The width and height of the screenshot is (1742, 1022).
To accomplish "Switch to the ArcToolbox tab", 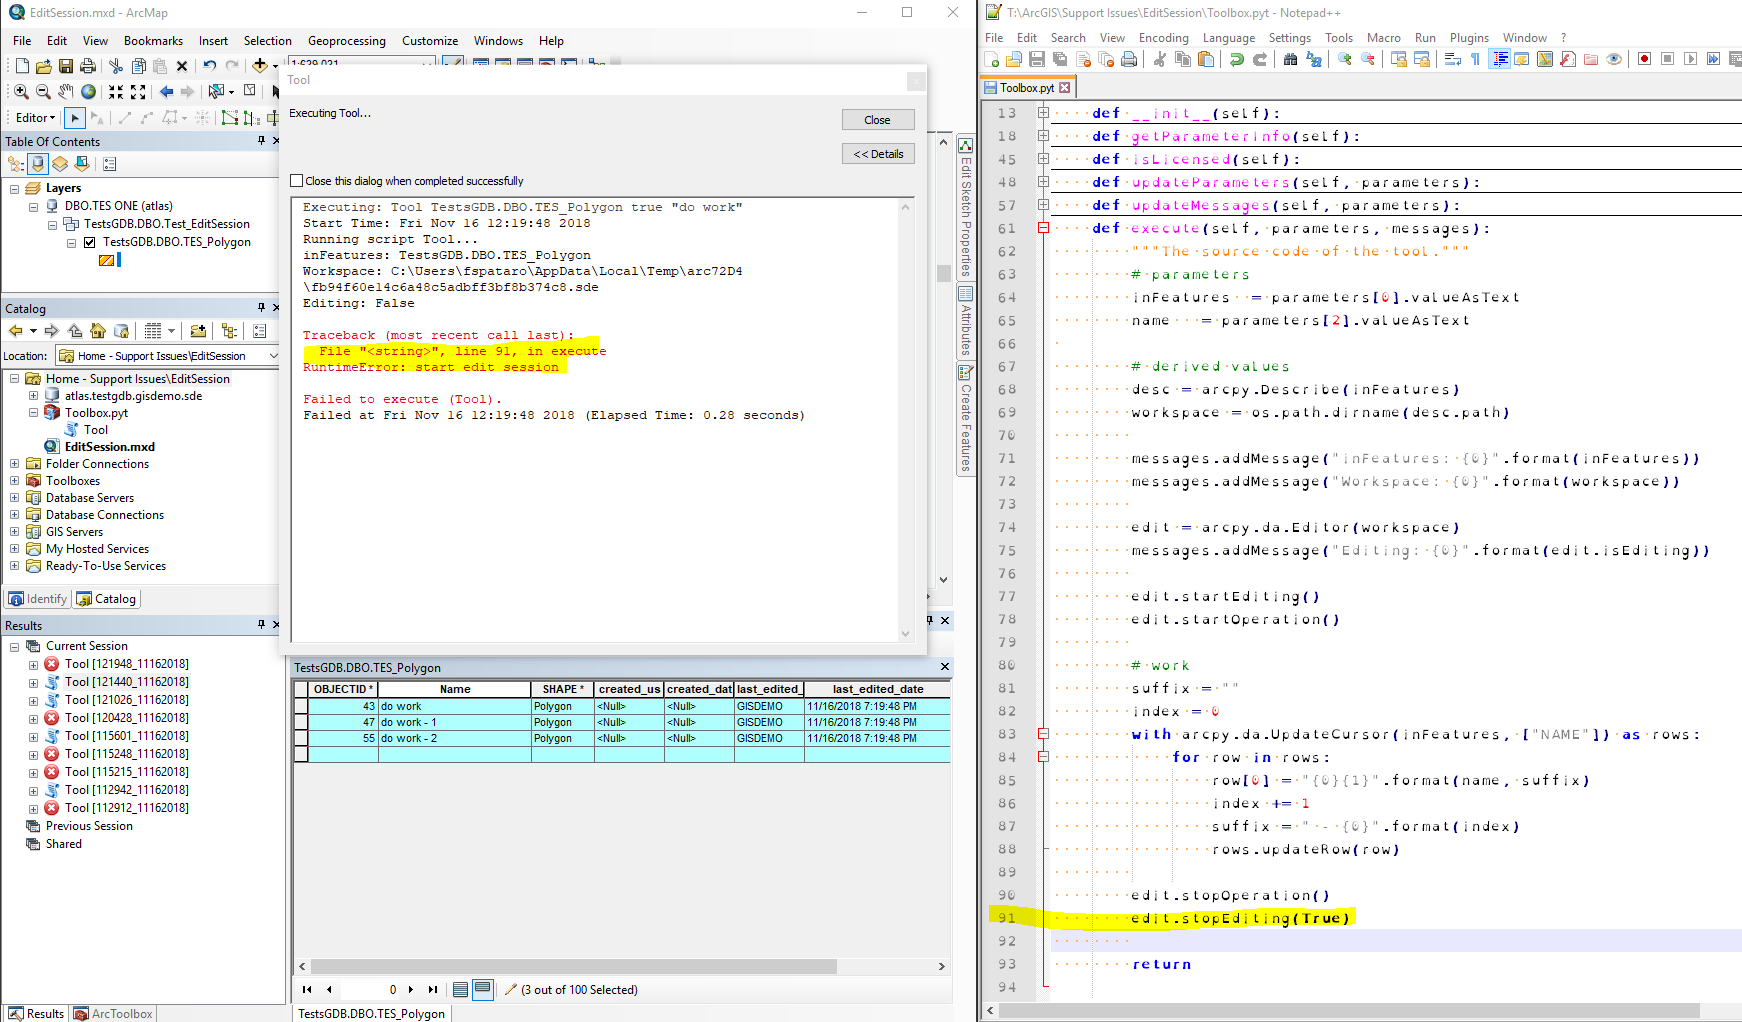I will tap(113, 1013).
